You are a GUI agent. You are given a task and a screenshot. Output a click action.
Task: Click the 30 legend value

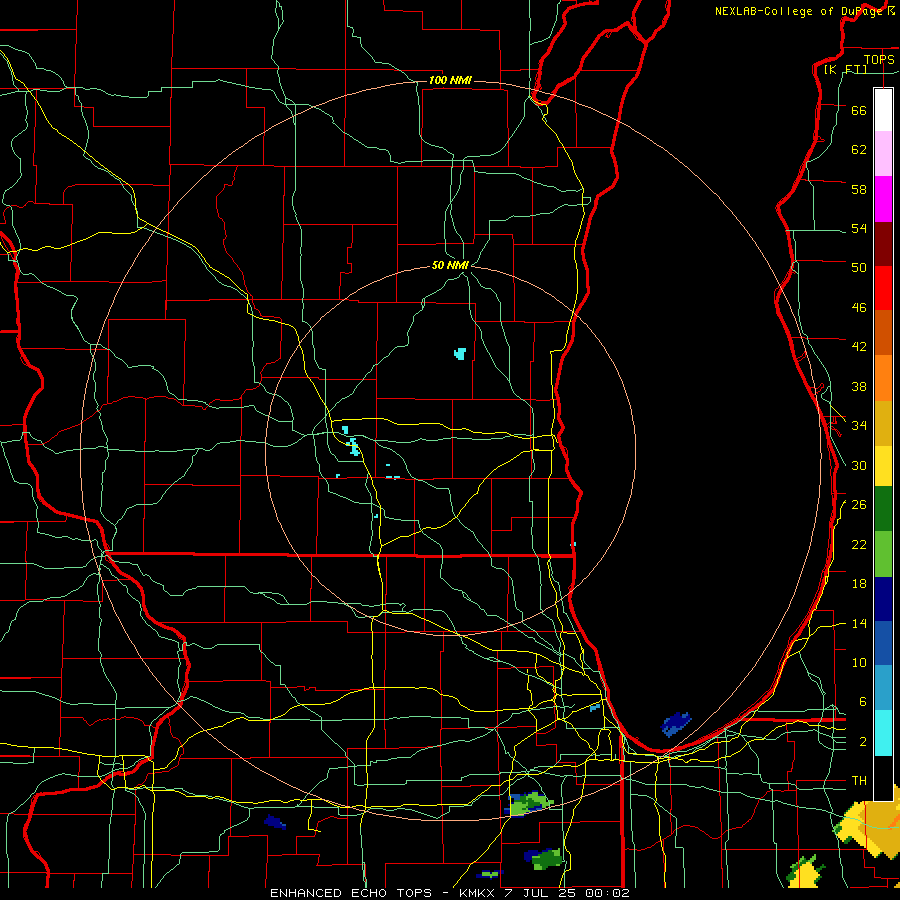[x=859, y=465]
